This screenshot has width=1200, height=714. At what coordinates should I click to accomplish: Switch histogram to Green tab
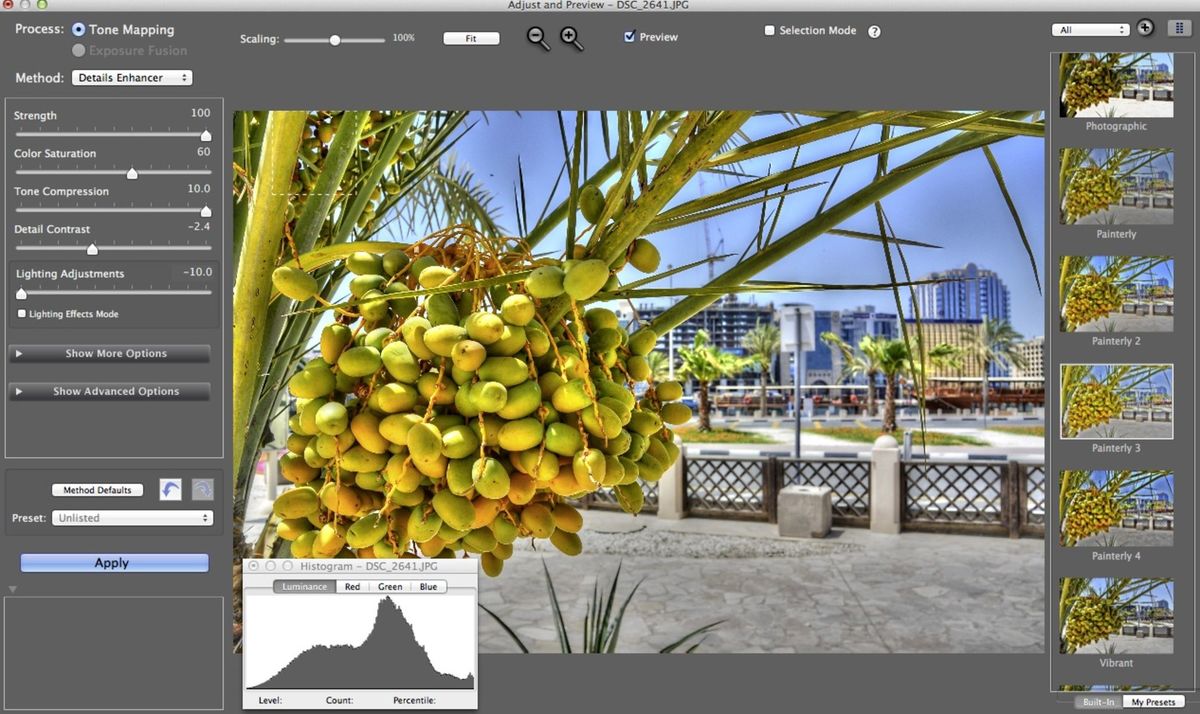(x=390, y=586)
